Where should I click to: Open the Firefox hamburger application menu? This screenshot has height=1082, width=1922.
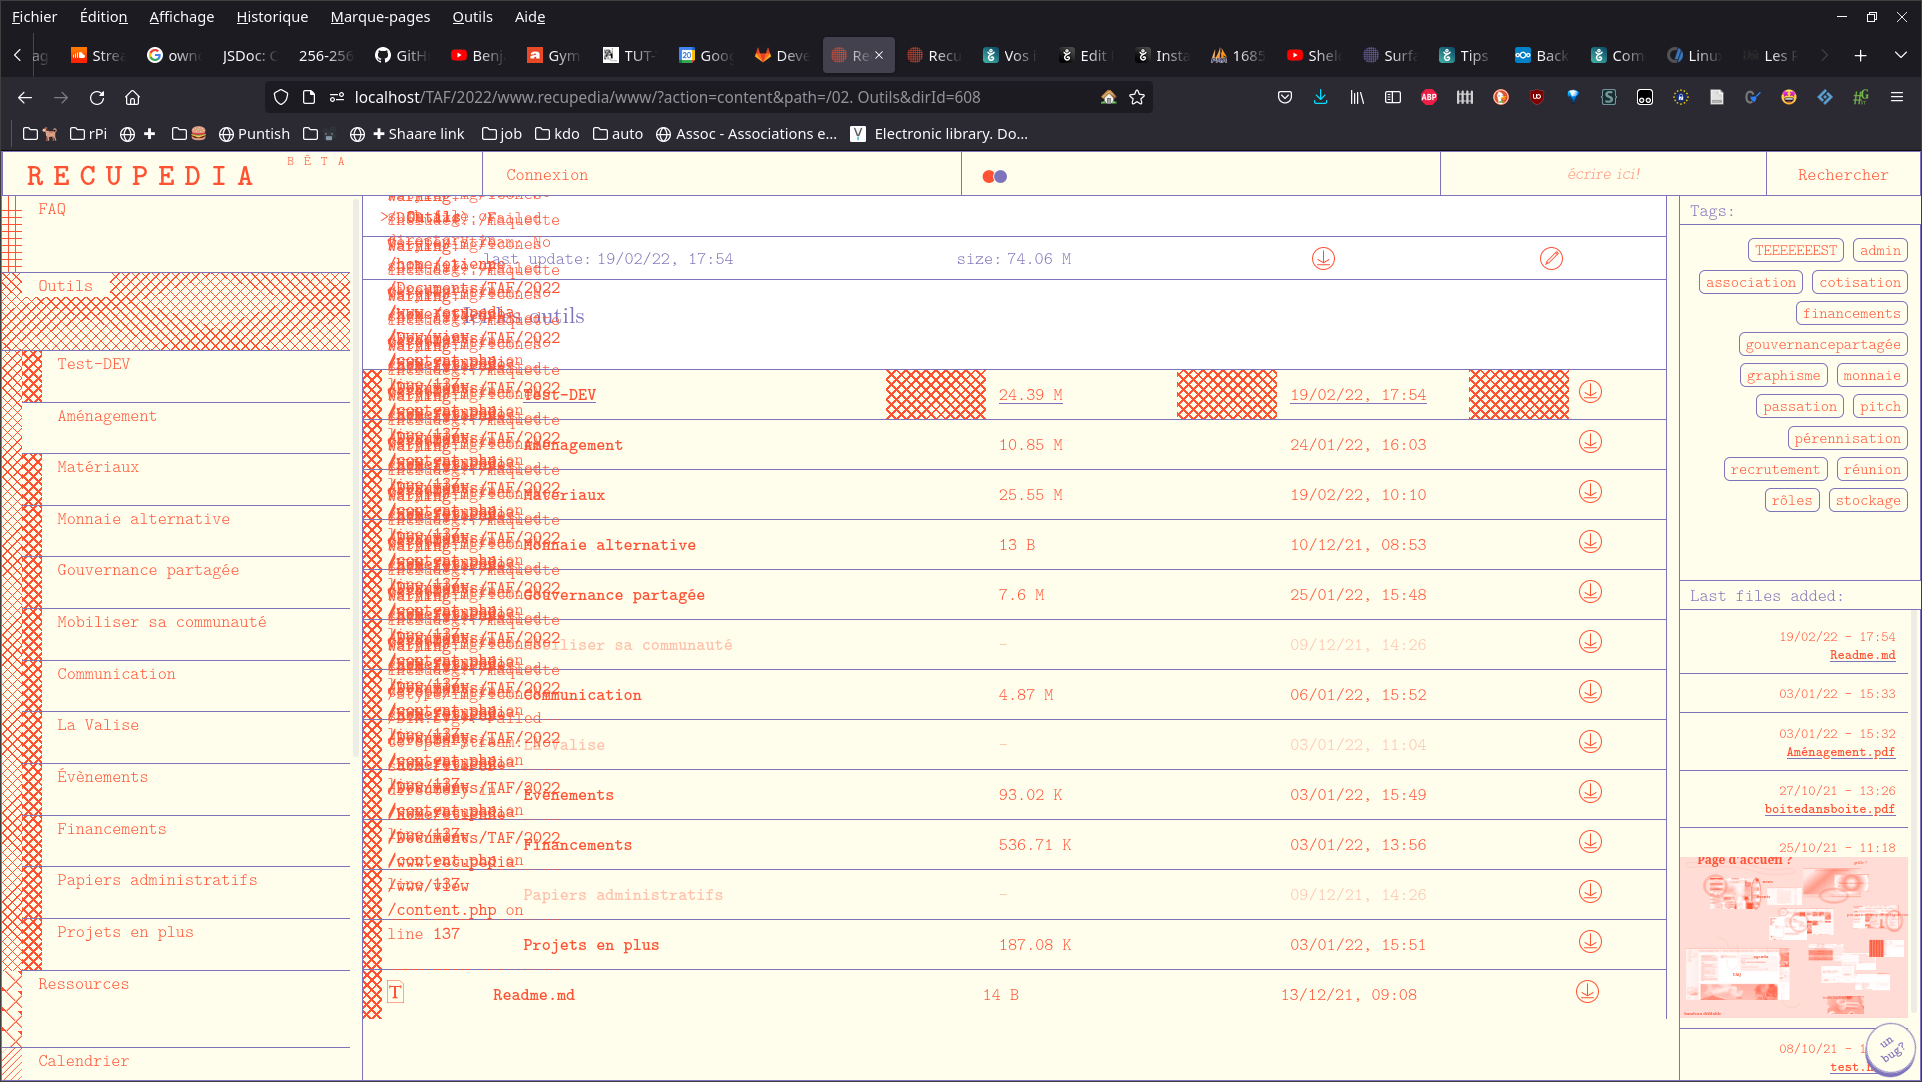(1896, 97)
